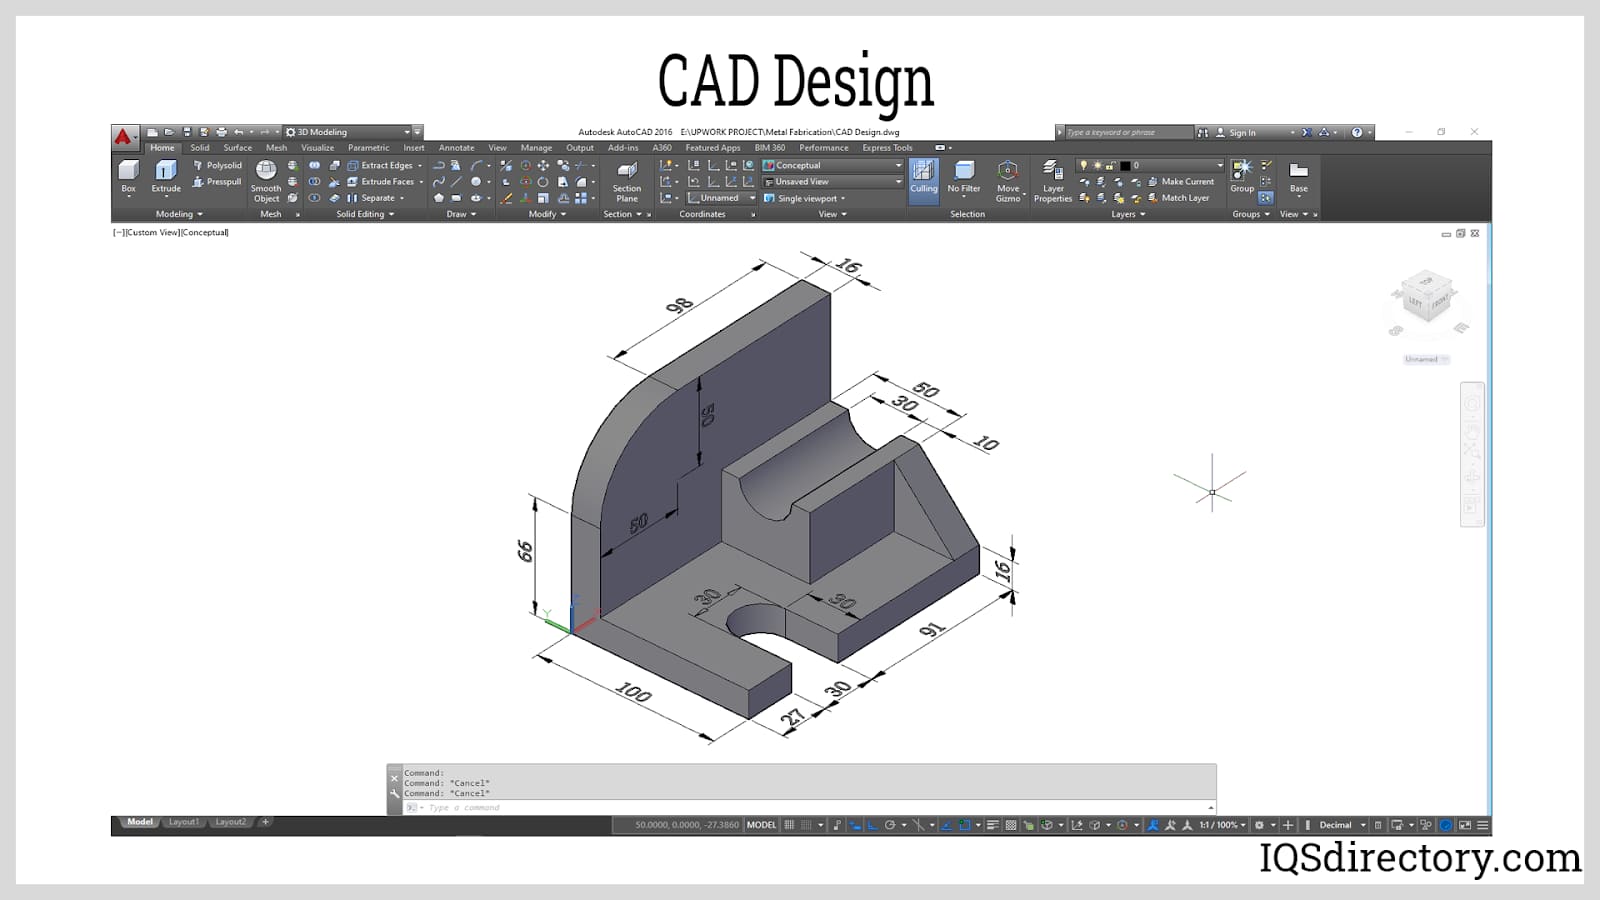The width and height of the screenshot is (1600, 900).
Task: Switch to the Annotate ribbon tab
Action: pyautogui.click(x=456, y=148)
